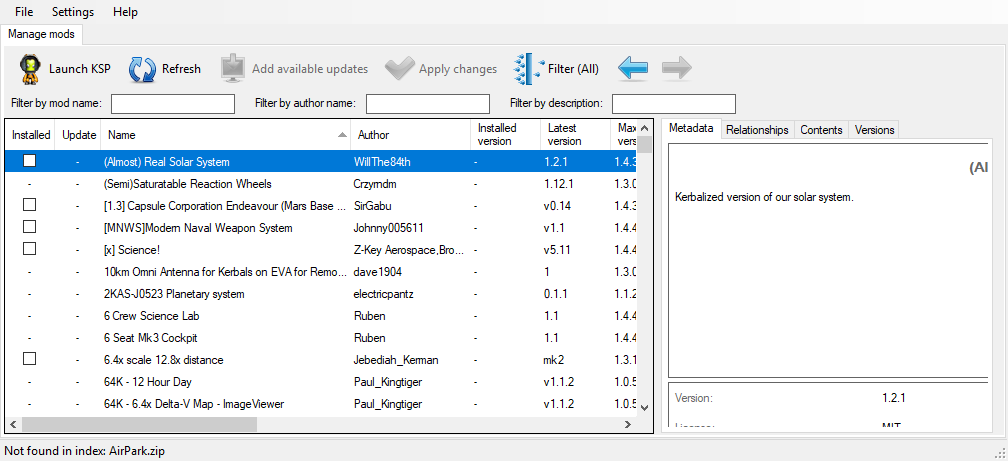Navigate back with the blue left arrow
Image resolution: width=1008 pixels, height=461 pixels.
pyautogui.click(x=633, y=68)
